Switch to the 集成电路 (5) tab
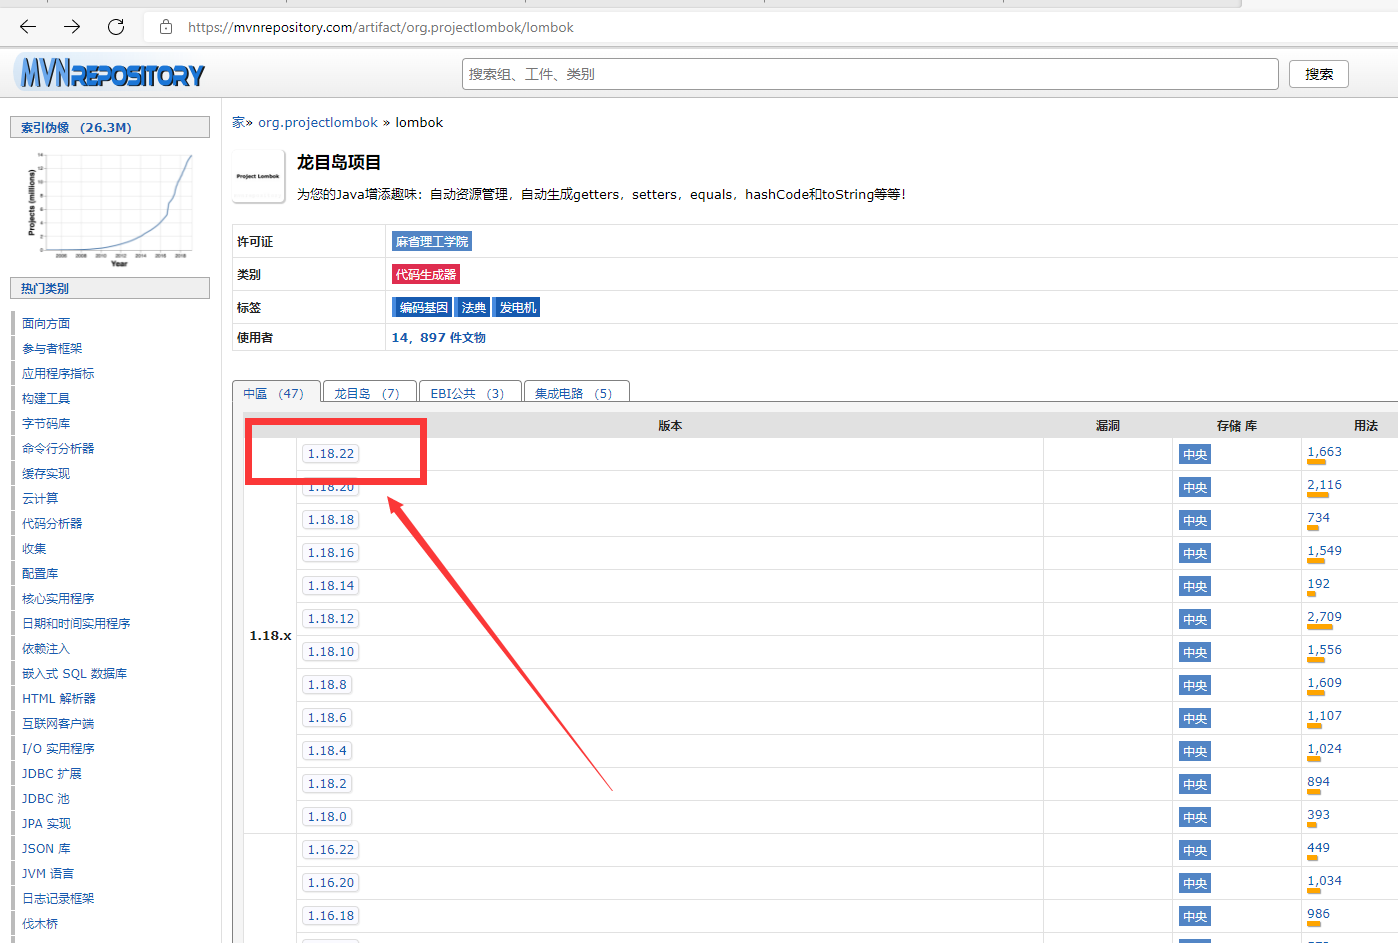 [575, 392]
